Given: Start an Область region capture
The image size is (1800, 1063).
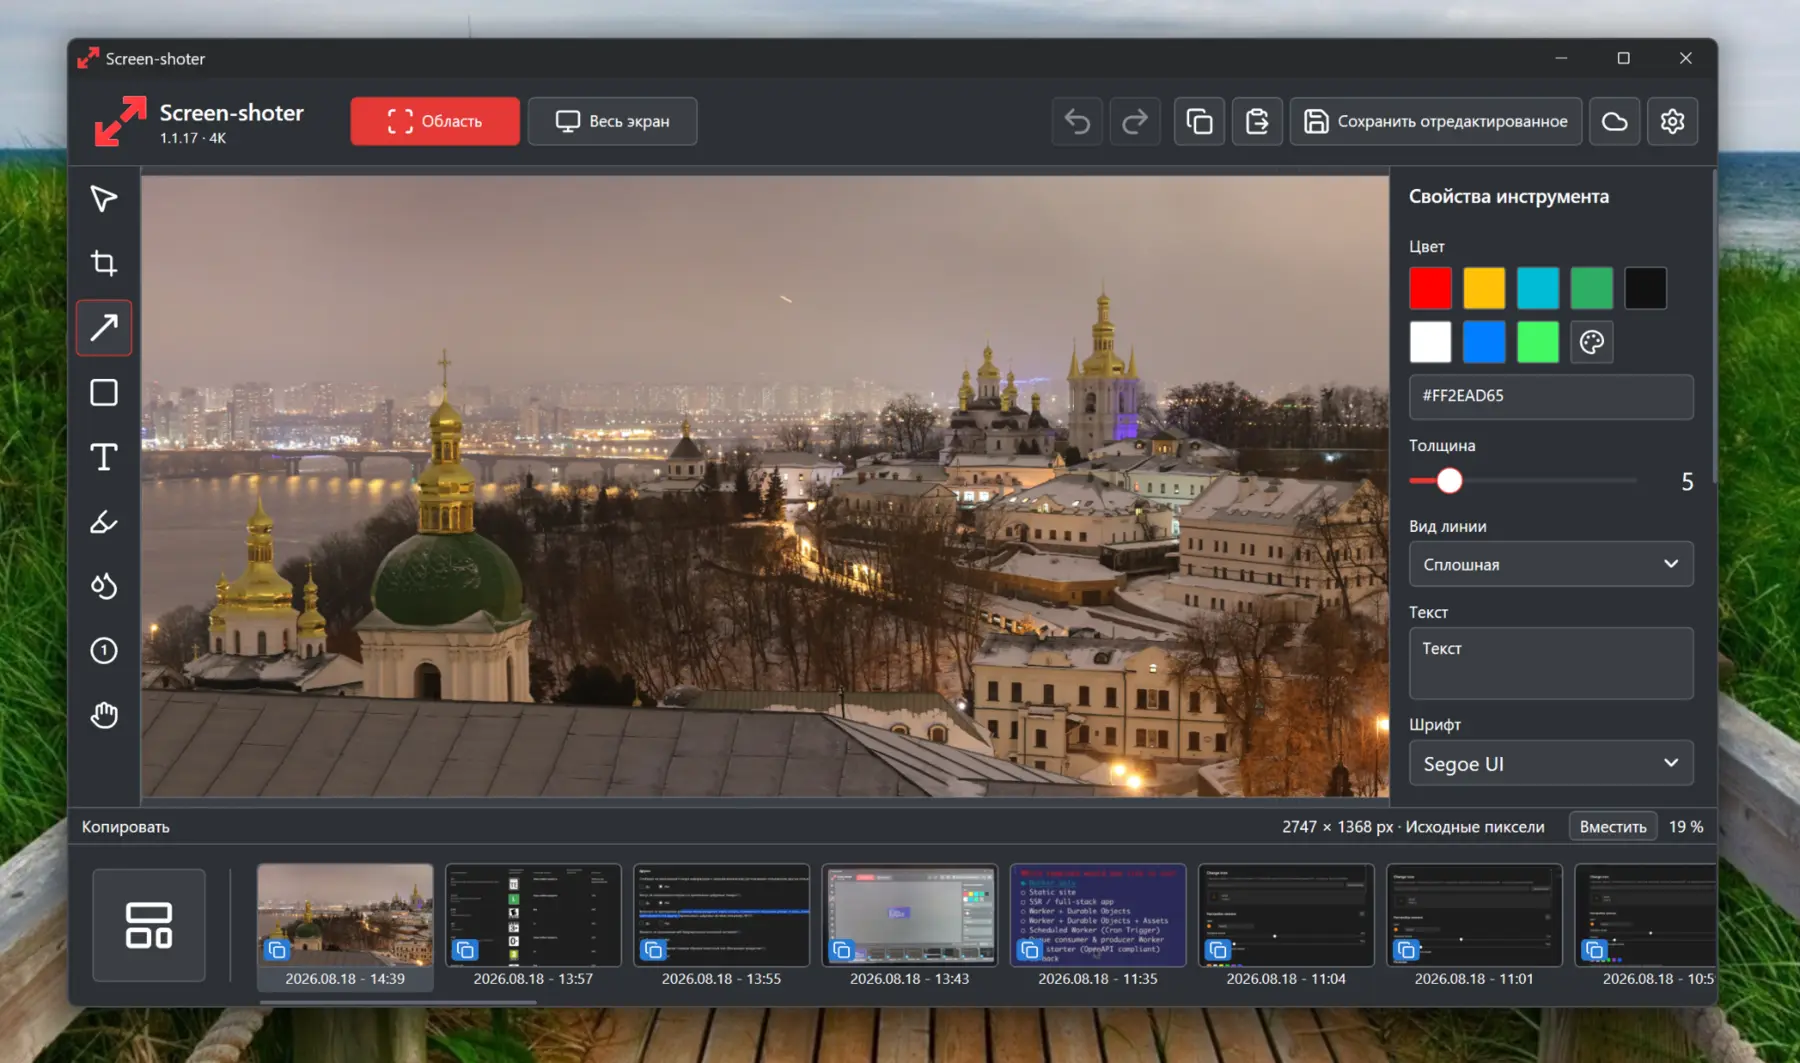Looking at the screenshot, I should [435, 121].
